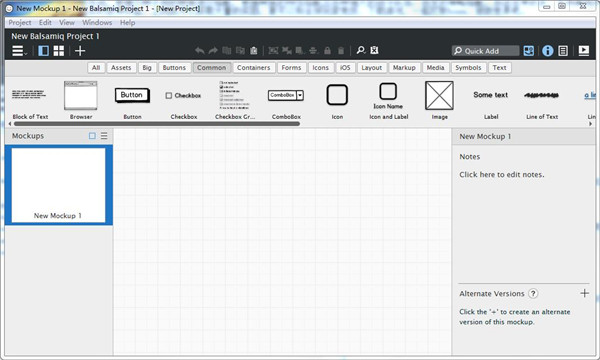Switch to the mockups grid view
Screen dimensions: 600x360
tap(59, 51)
